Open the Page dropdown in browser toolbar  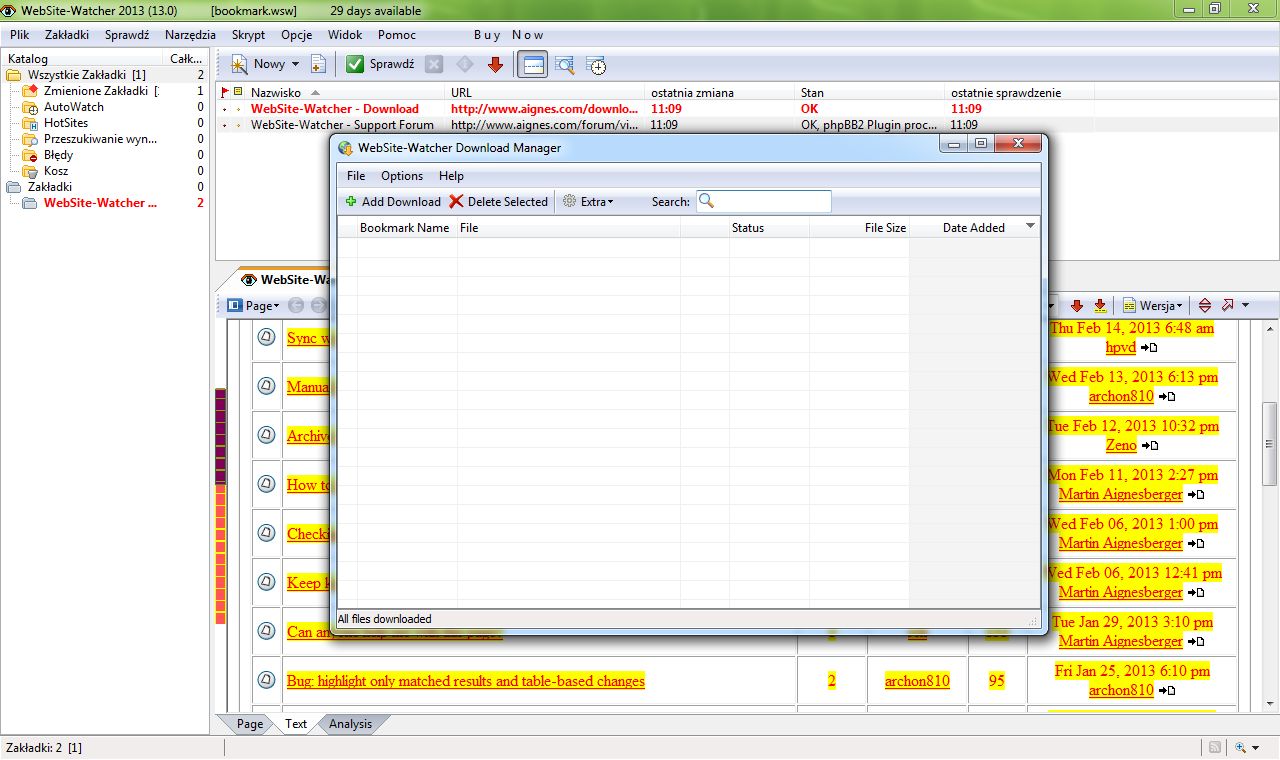tap(253, 305)
